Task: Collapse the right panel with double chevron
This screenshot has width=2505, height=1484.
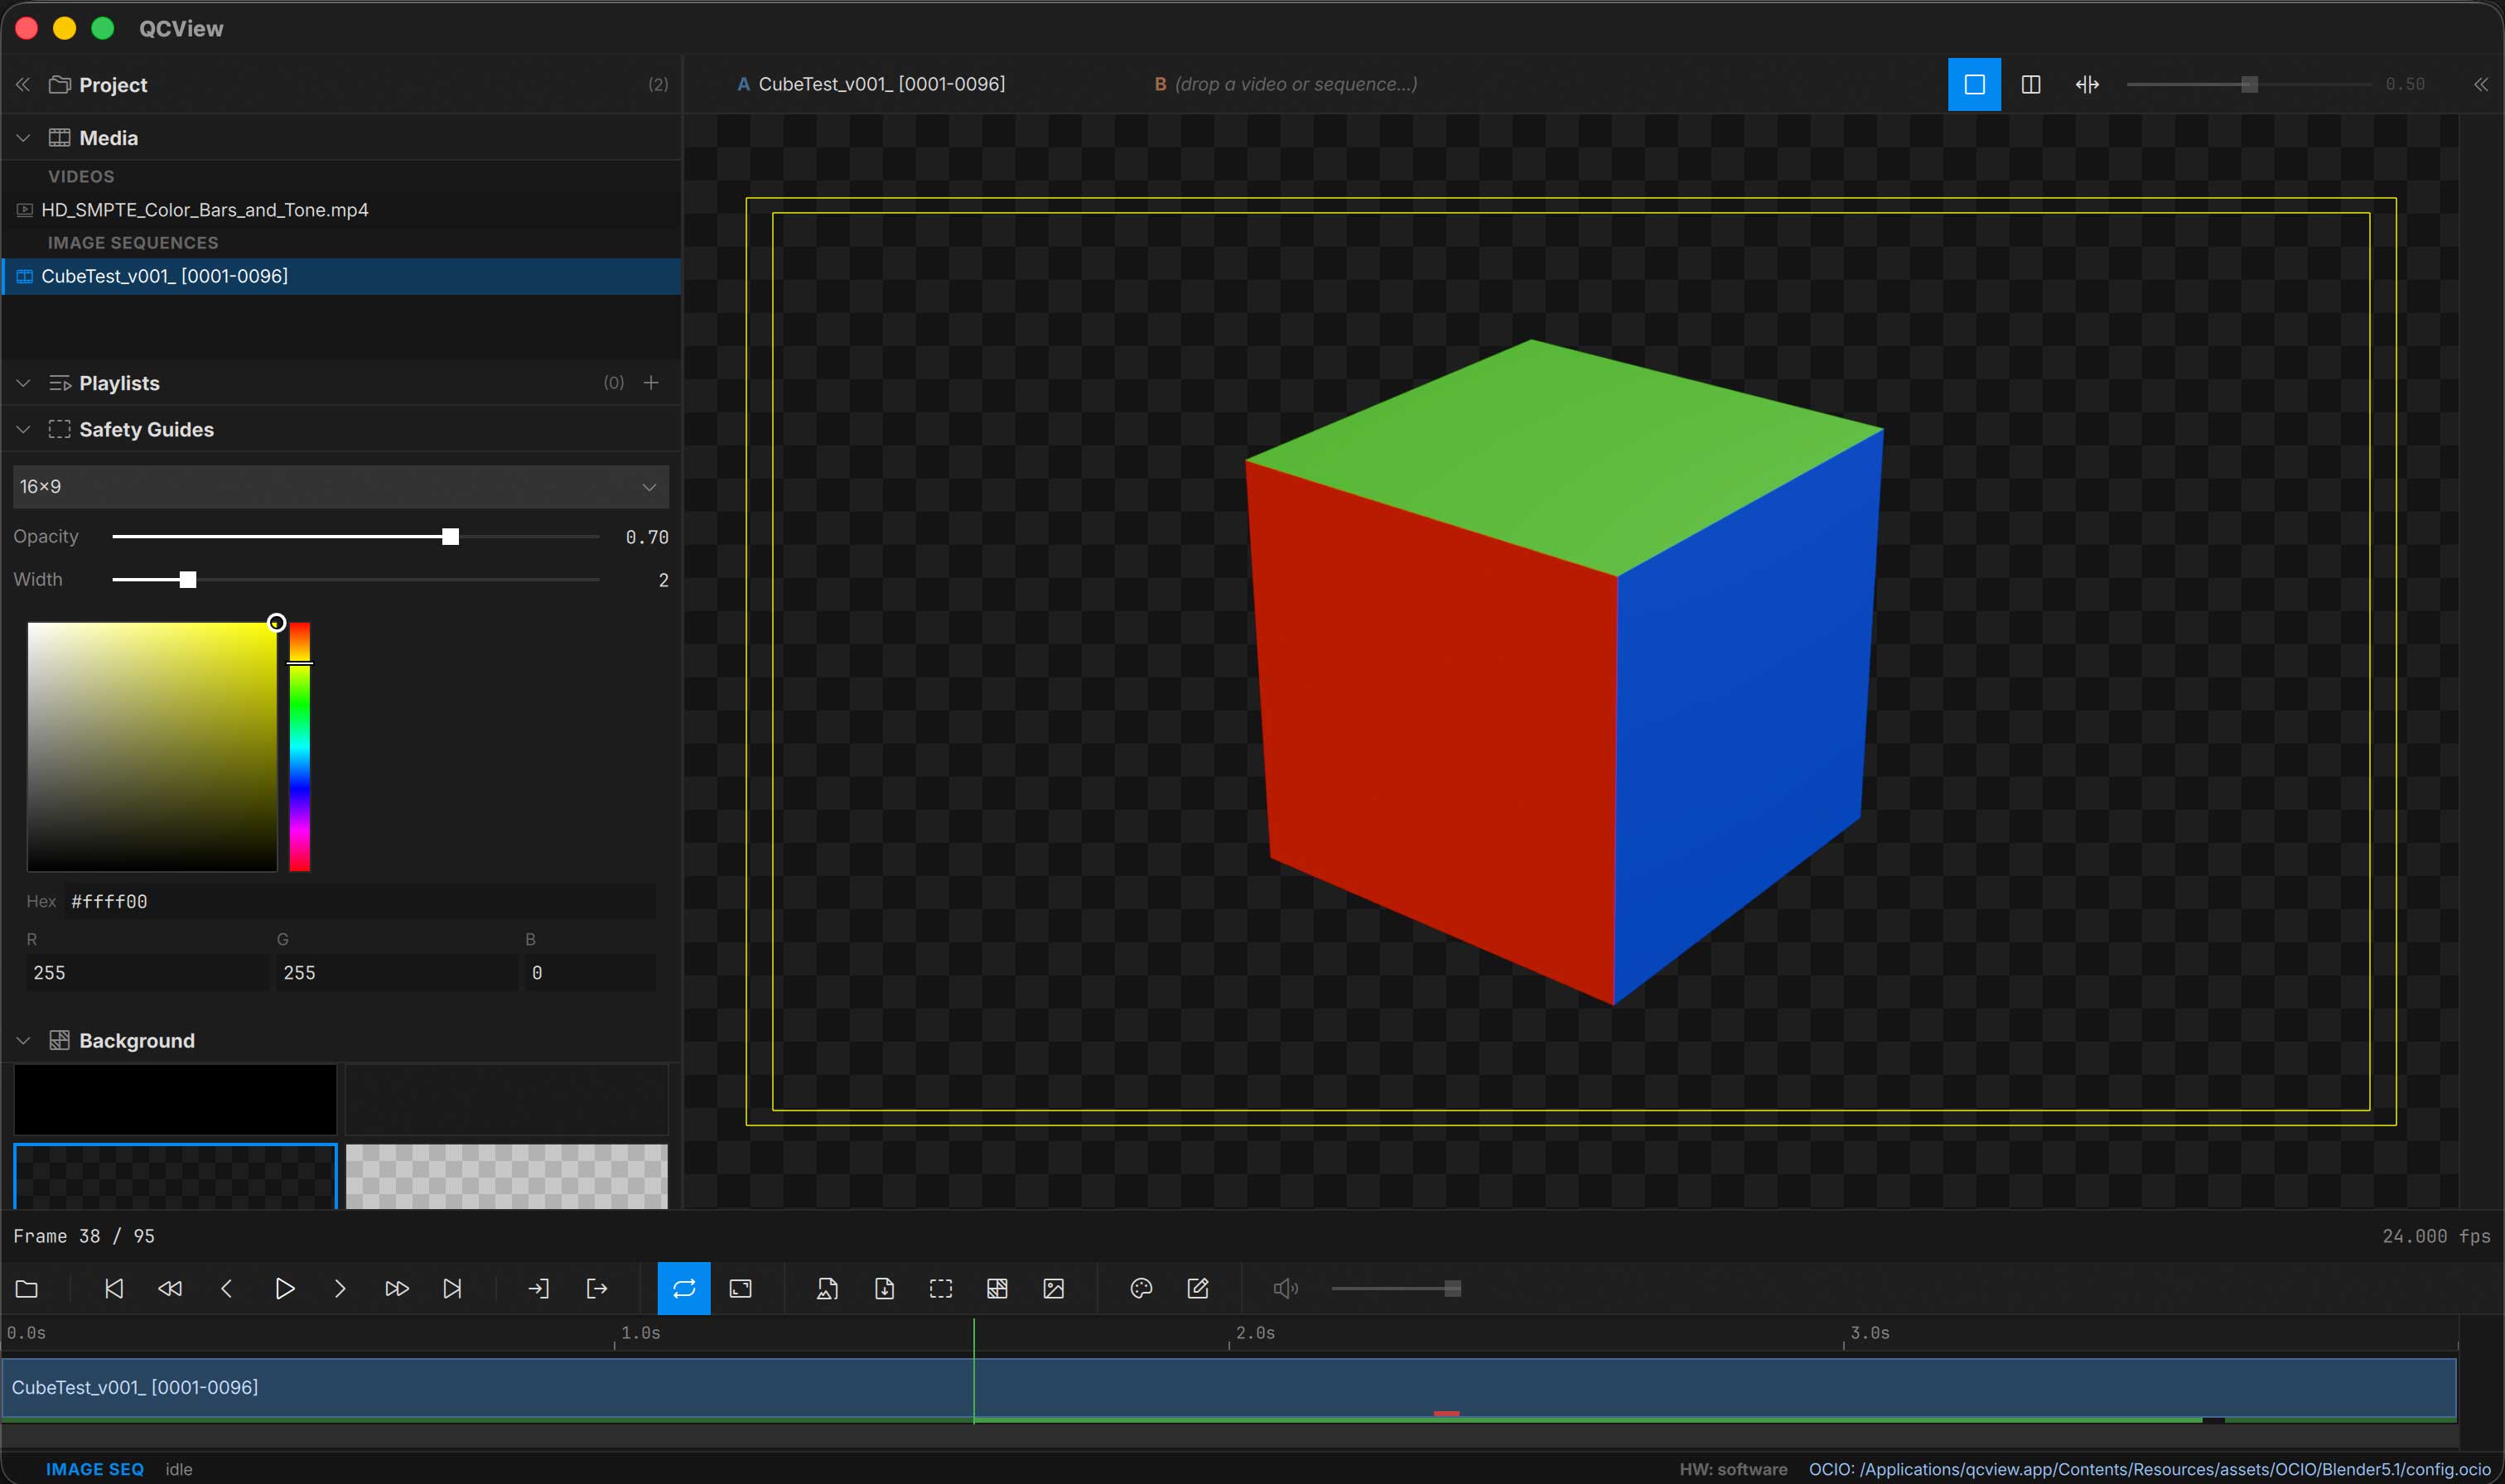Action: tap(2481, 84)
